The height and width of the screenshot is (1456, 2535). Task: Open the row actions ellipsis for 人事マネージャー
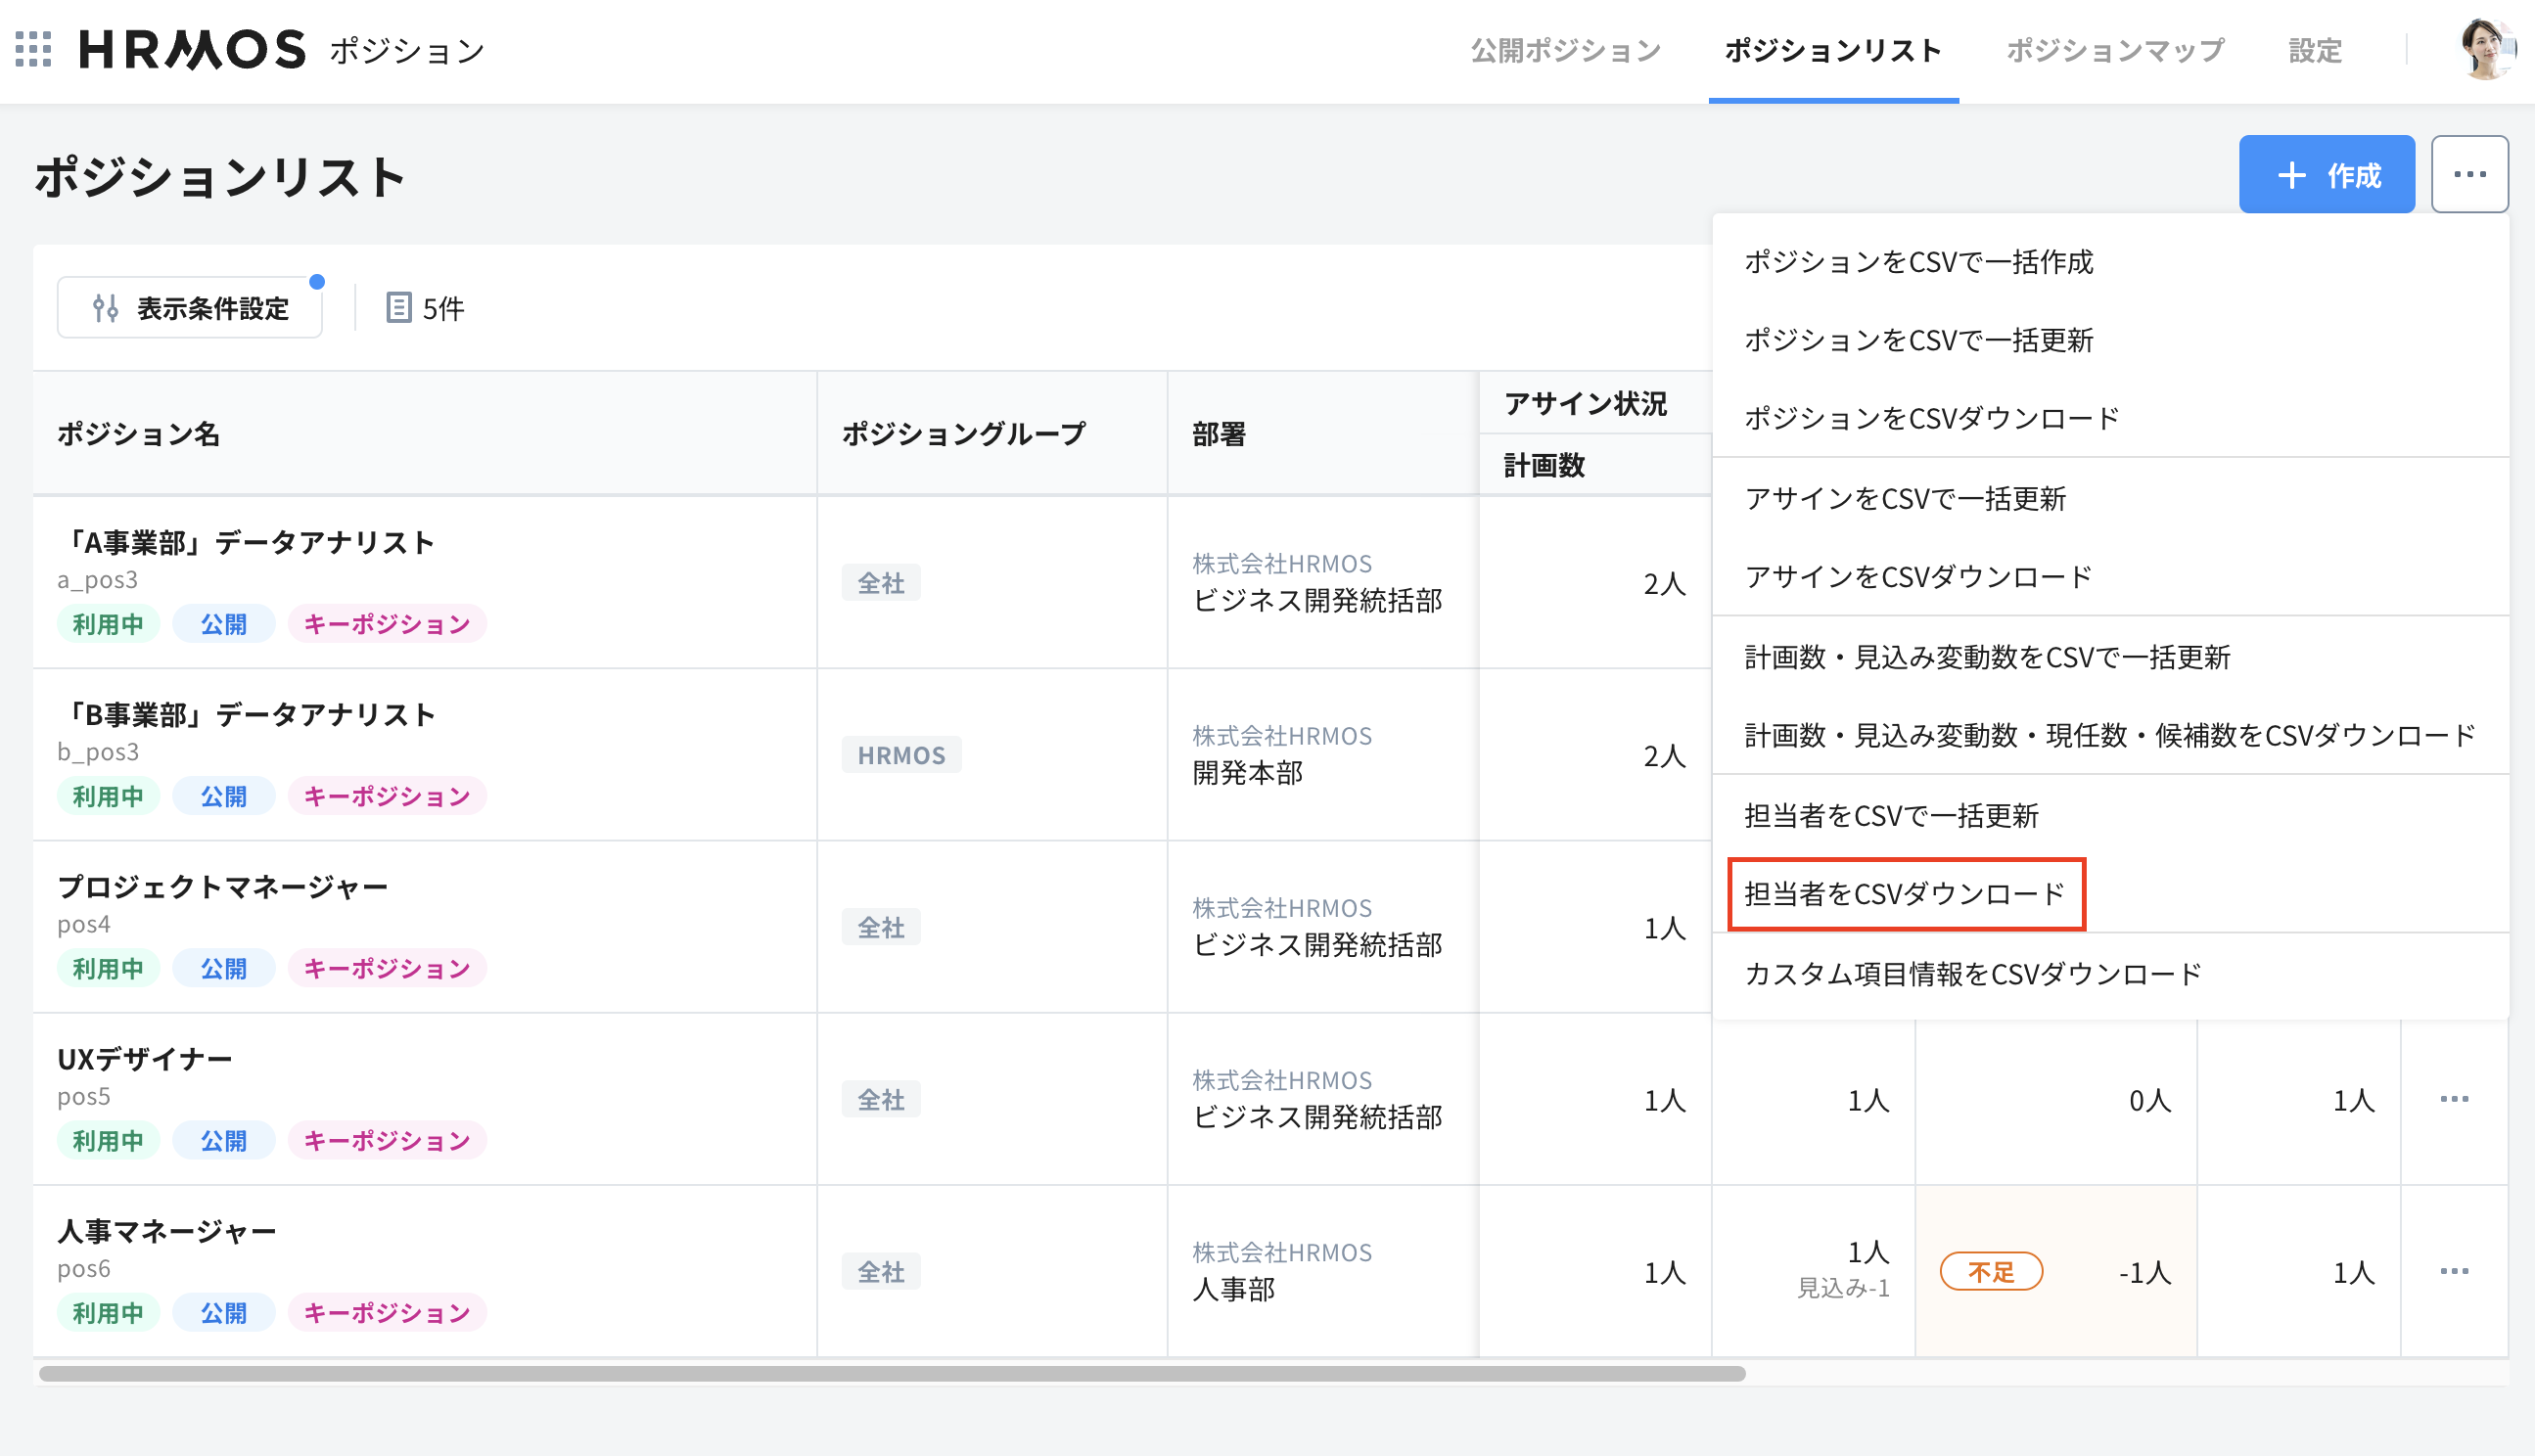point(2455,1271)
